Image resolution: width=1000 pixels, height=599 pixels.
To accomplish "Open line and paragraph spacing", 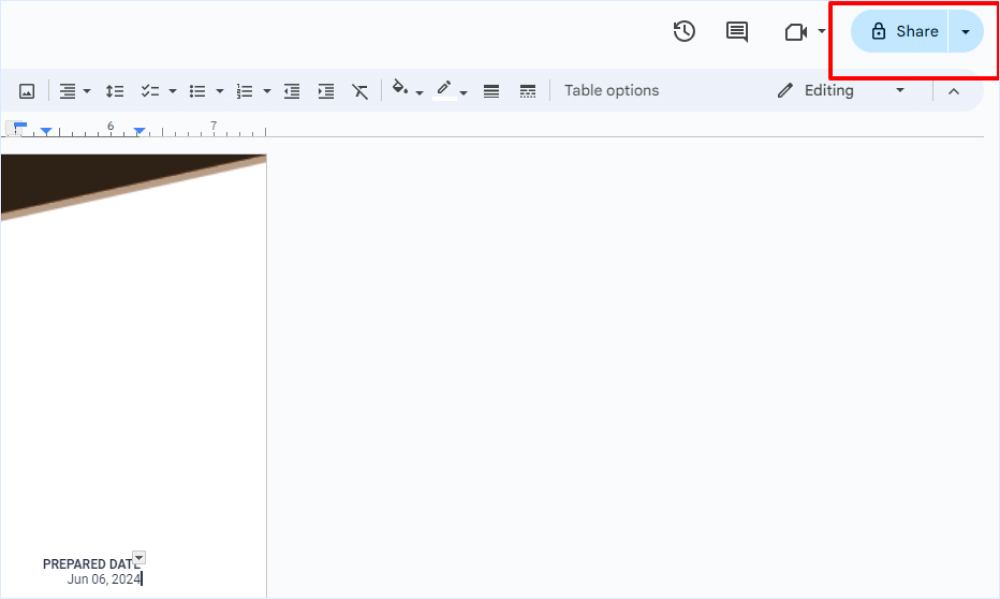I will [x=115, y=91].
